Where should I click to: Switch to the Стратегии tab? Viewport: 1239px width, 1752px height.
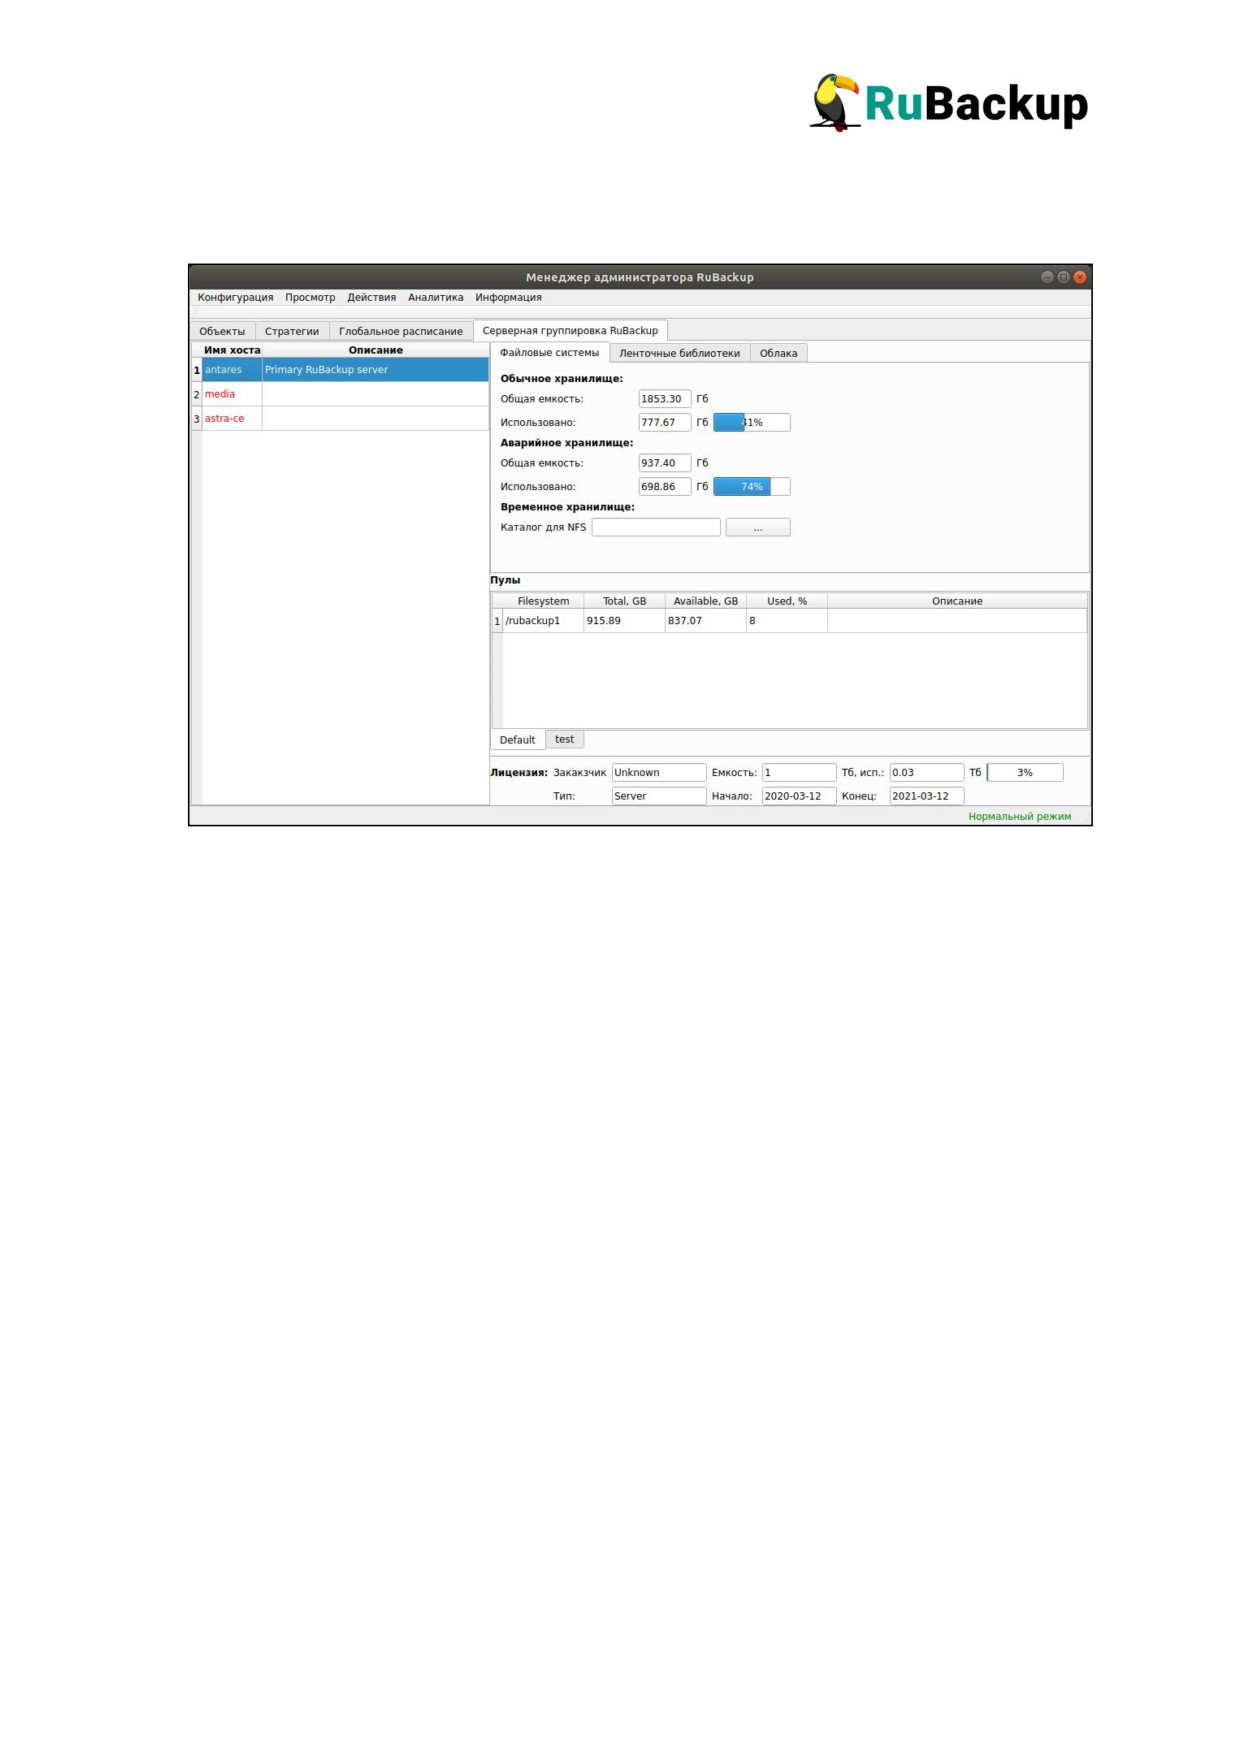click(x=292, y=331)
